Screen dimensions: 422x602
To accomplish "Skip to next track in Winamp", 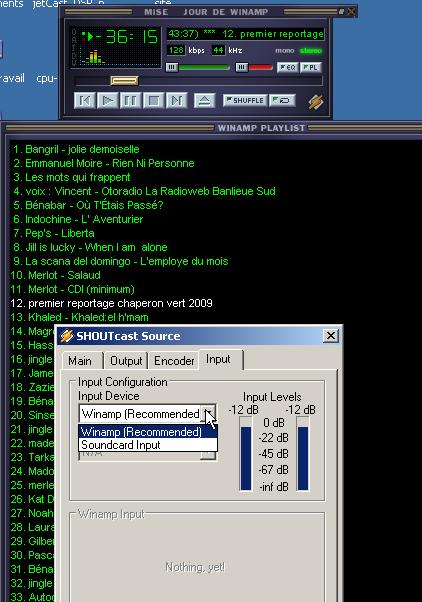I will click(177, 101).
